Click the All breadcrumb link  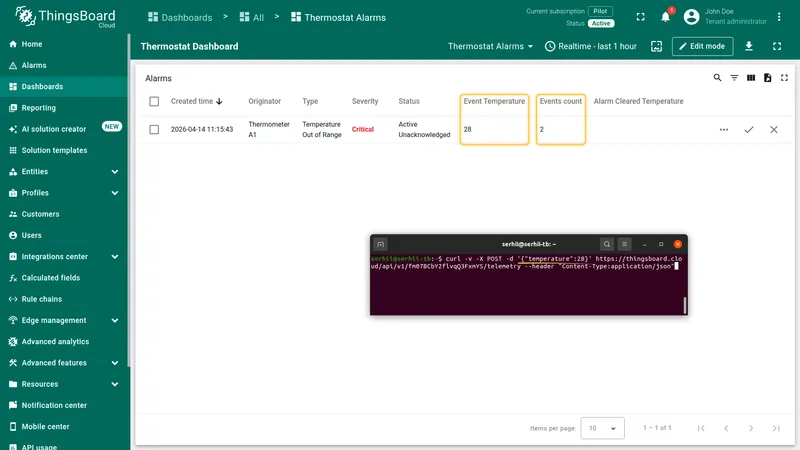(252, 17)
